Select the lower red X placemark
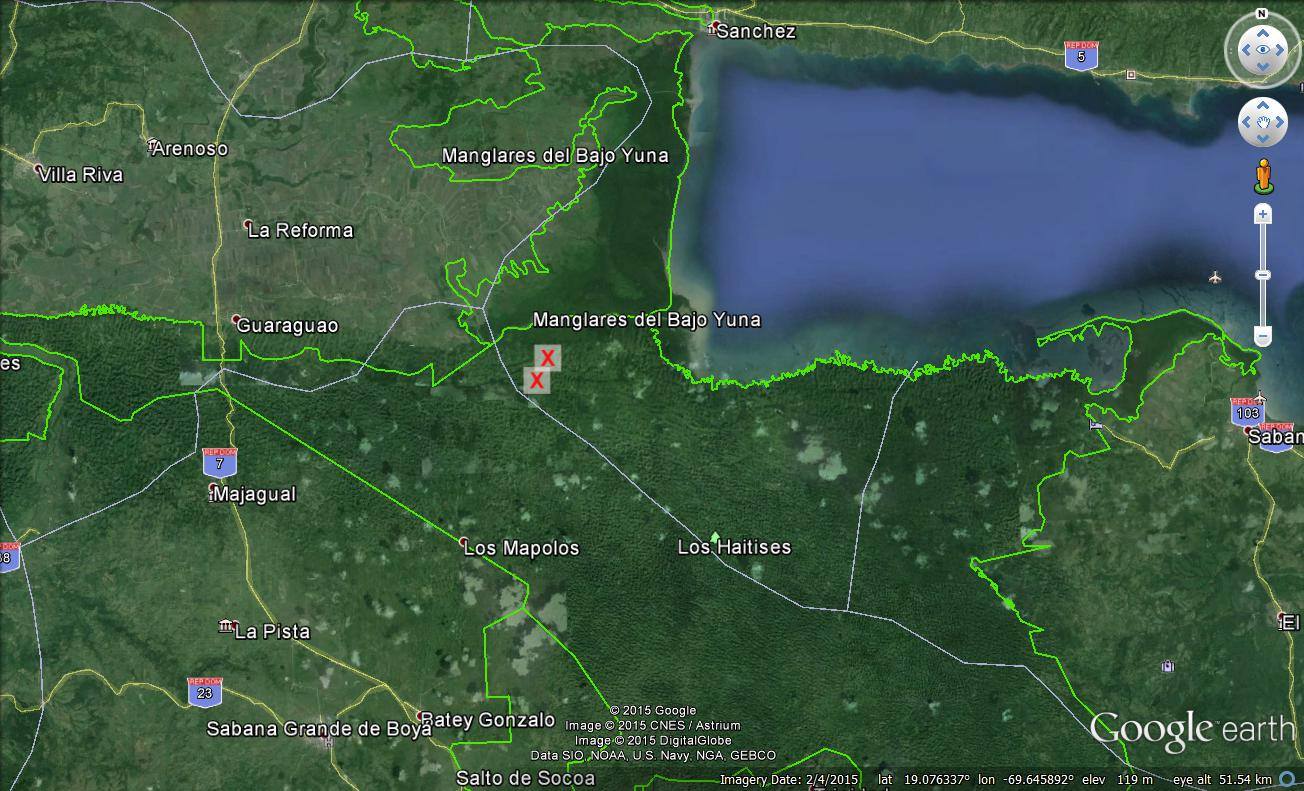The width and height of the screenshot is (1304, 791). [537, 381]
